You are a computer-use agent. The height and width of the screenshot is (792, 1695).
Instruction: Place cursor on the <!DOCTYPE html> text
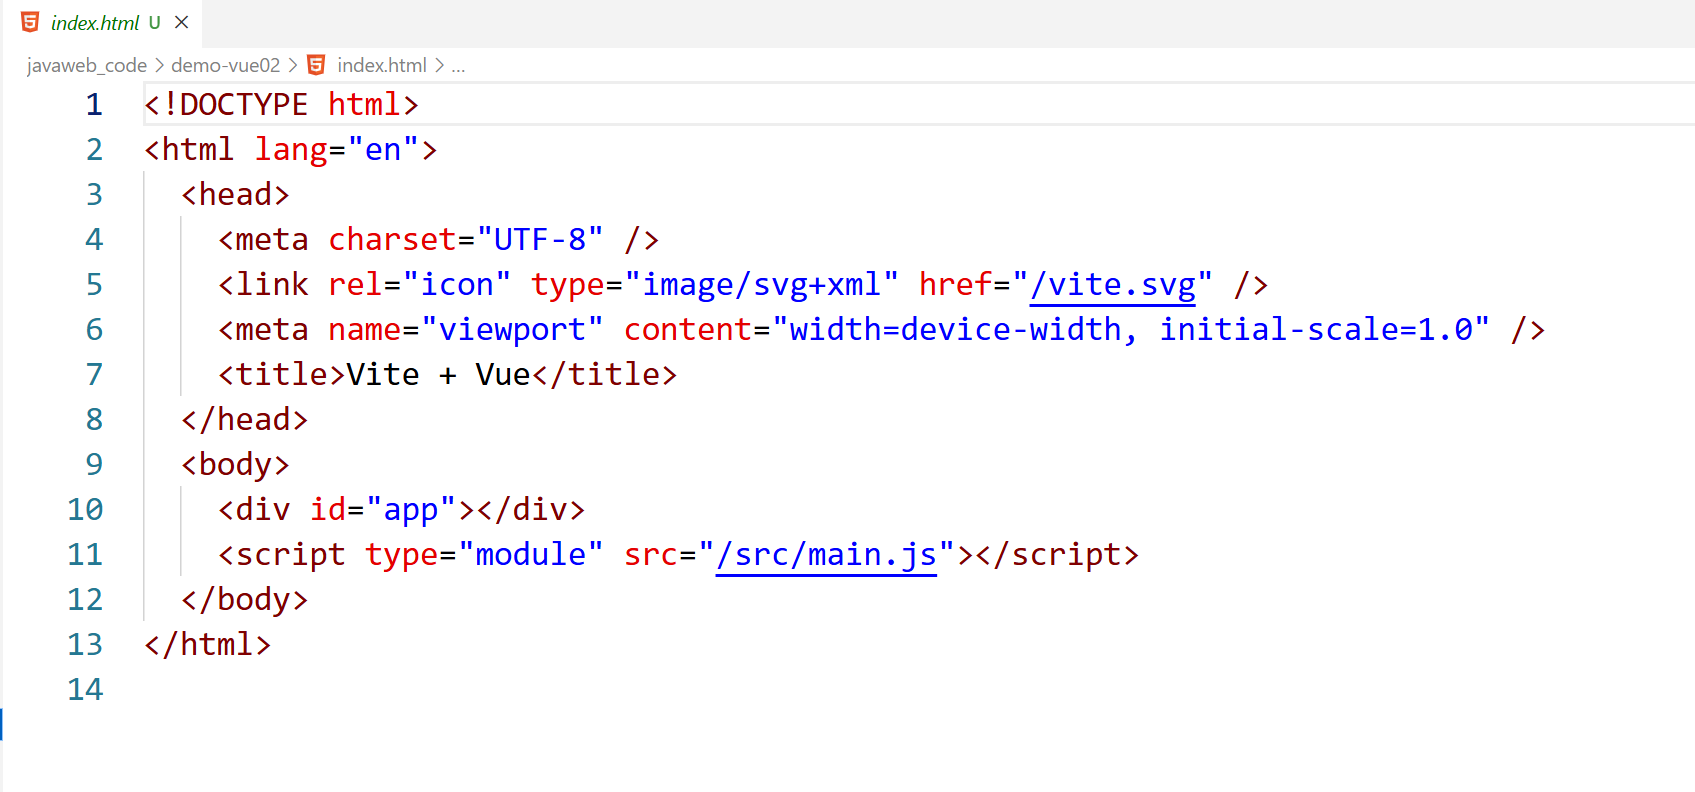(x=281, y=104)
